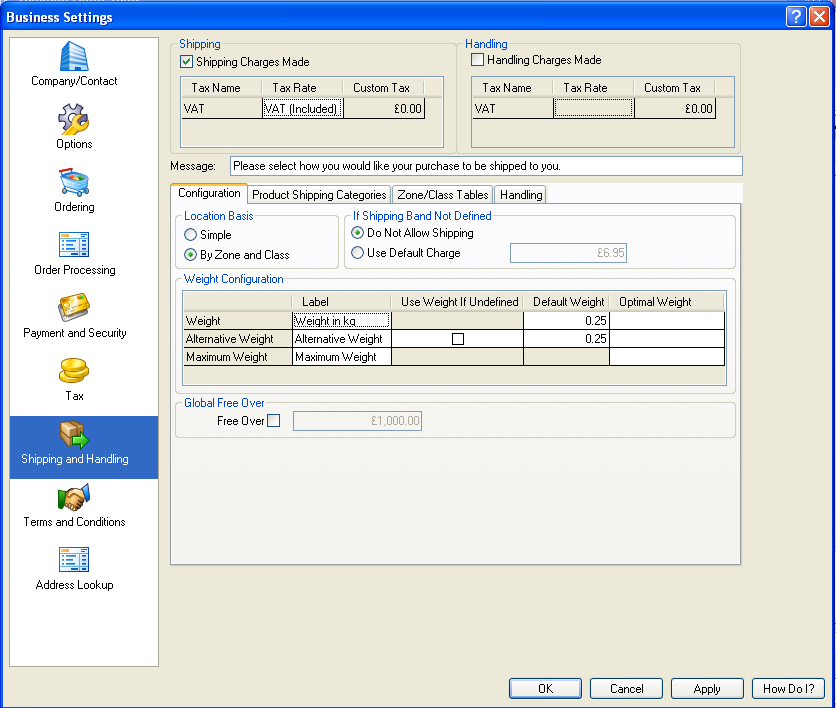Select the Options gear icon
836x708 pixels.
point(74,120)
